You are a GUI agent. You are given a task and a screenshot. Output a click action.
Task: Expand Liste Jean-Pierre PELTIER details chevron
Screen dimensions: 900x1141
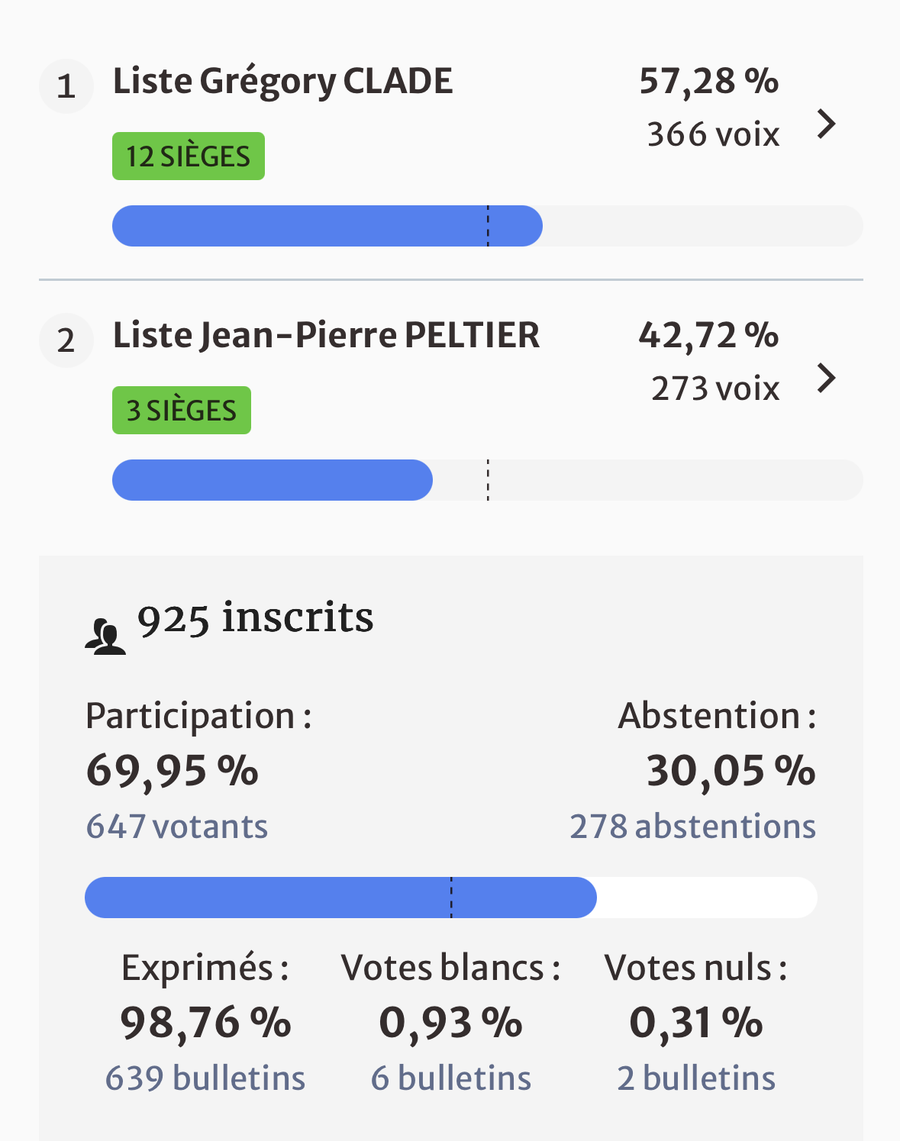point(825,379)
